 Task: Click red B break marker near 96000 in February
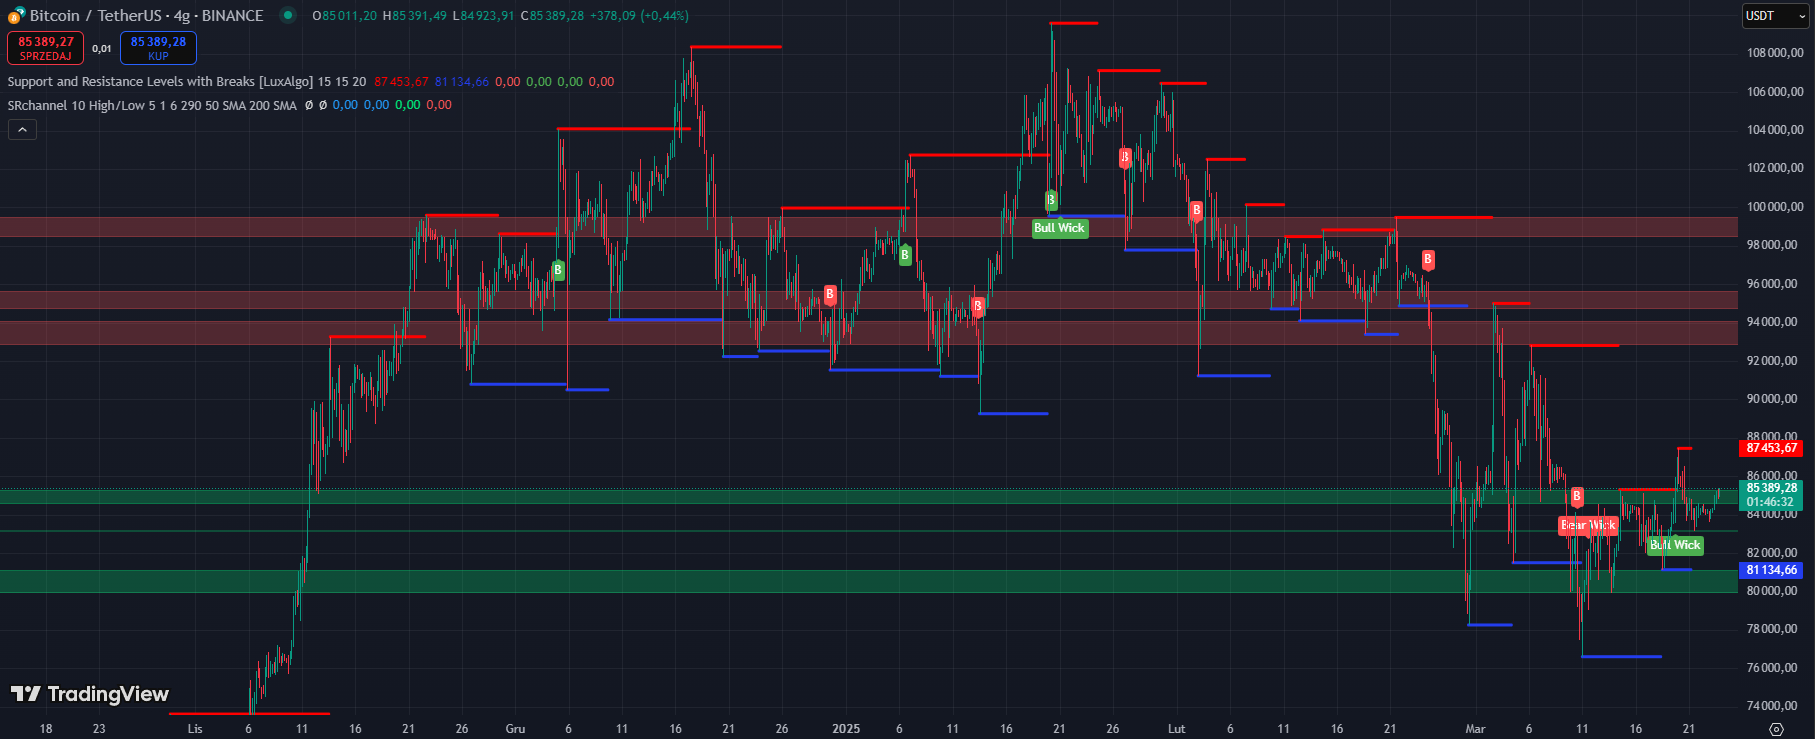1427,260
